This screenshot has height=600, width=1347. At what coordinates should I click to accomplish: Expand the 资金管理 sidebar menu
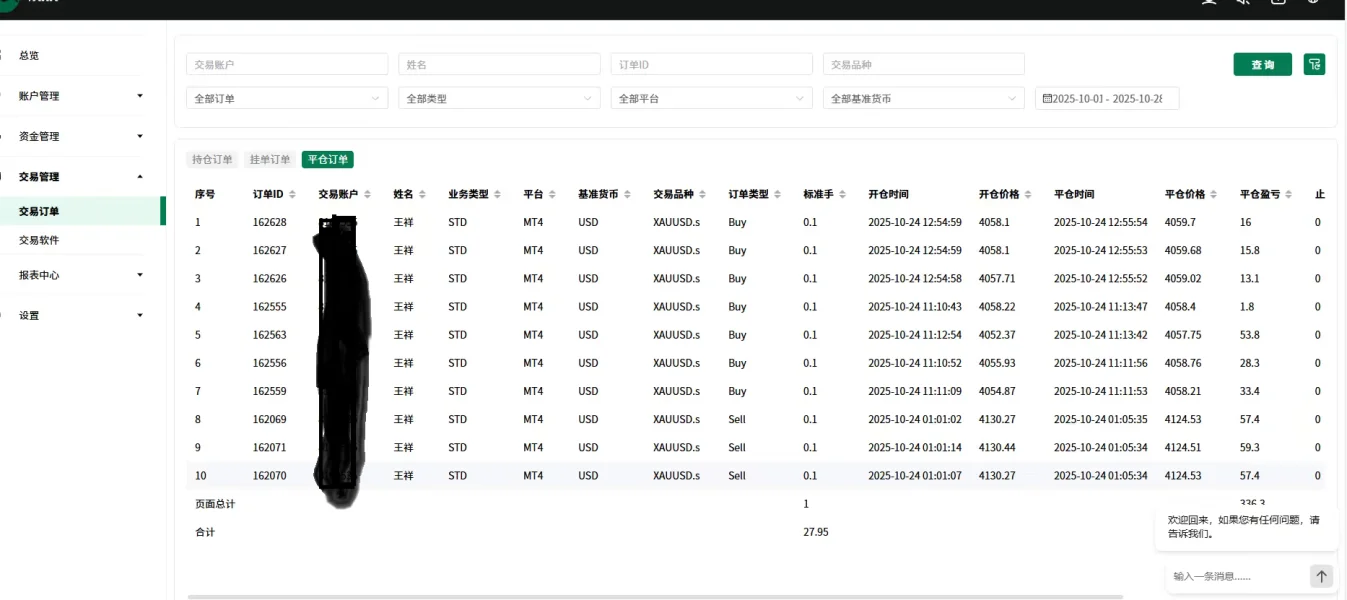[80, 136]
